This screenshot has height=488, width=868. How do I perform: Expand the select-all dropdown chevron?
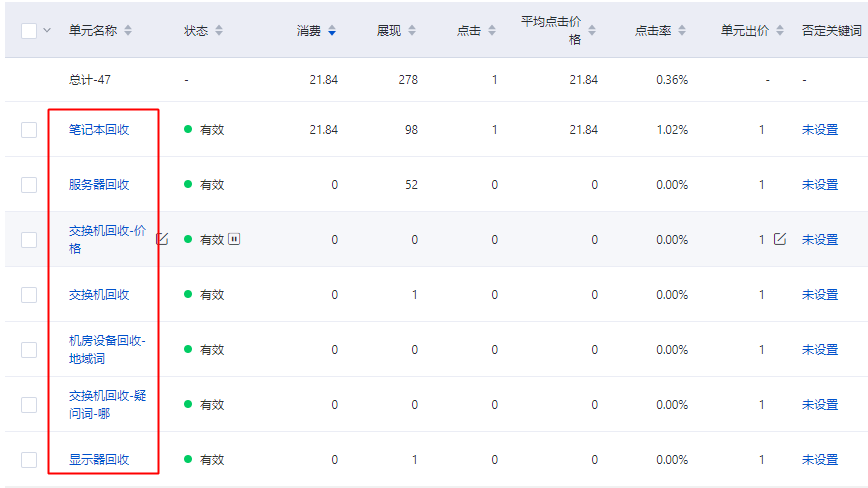pyautogui.click(x=47, y=30)
